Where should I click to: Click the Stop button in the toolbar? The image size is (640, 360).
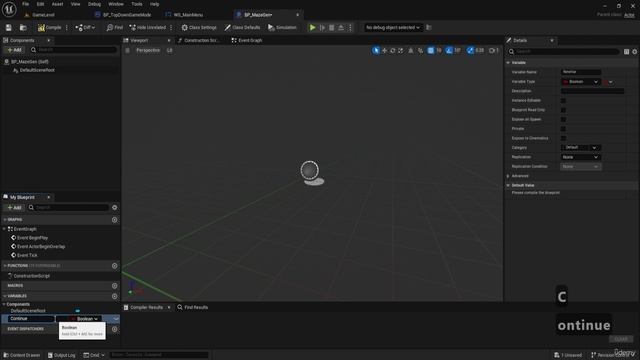pyautogui.click(x=331, y=28)
